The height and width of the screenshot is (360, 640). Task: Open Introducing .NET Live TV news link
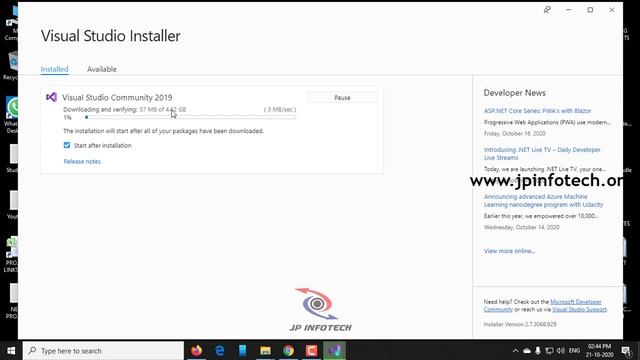542,154
